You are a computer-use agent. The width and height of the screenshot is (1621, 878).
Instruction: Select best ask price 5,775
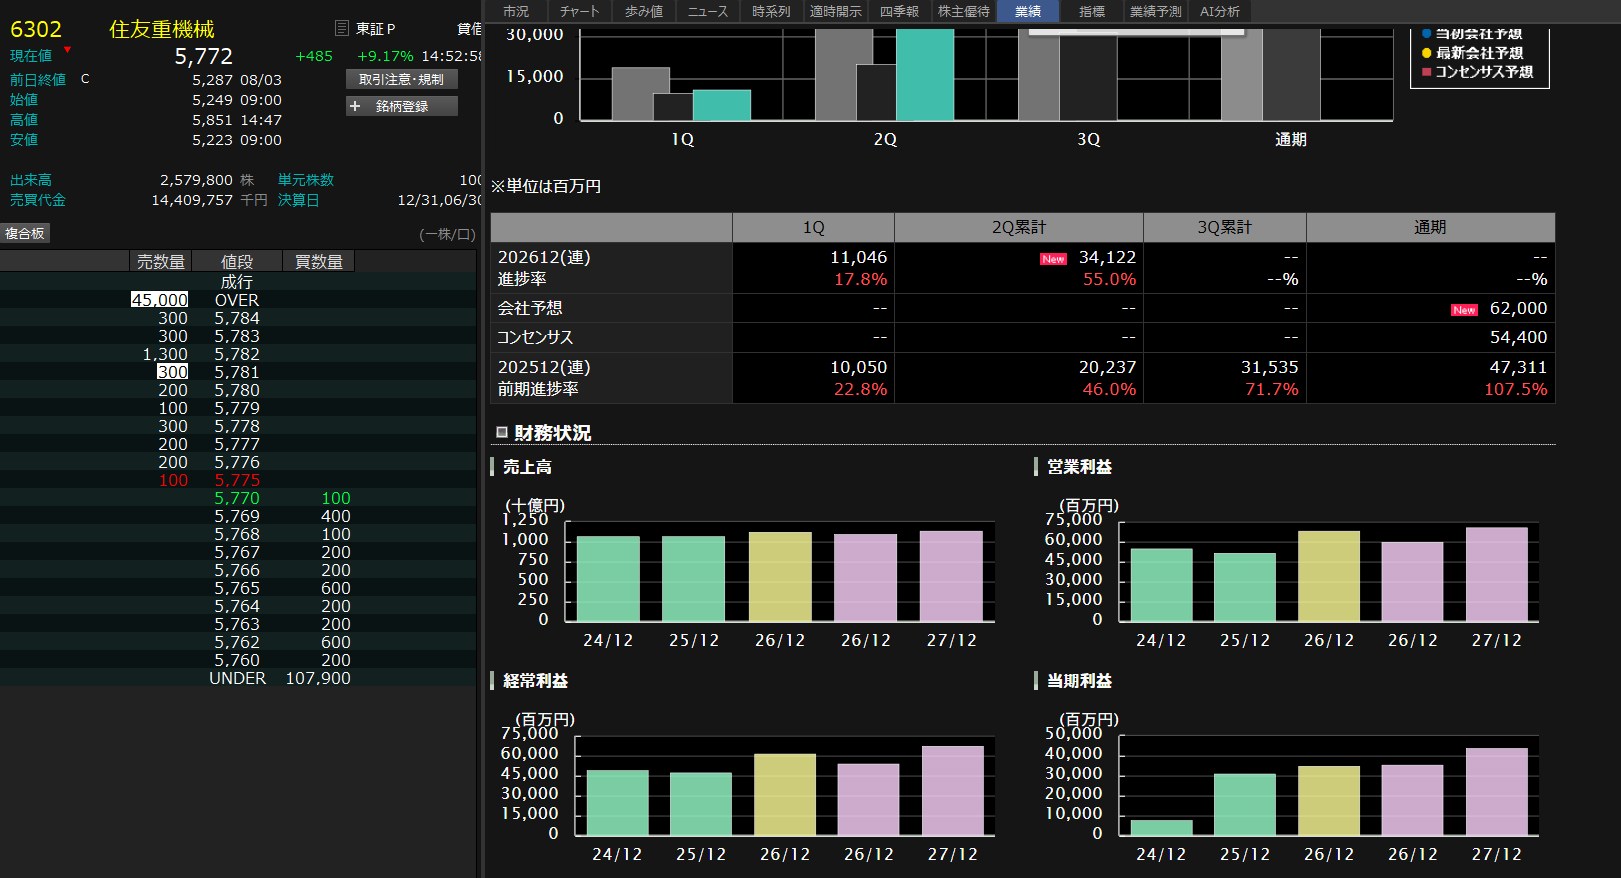pyautogui.click(x=237, y=480)
